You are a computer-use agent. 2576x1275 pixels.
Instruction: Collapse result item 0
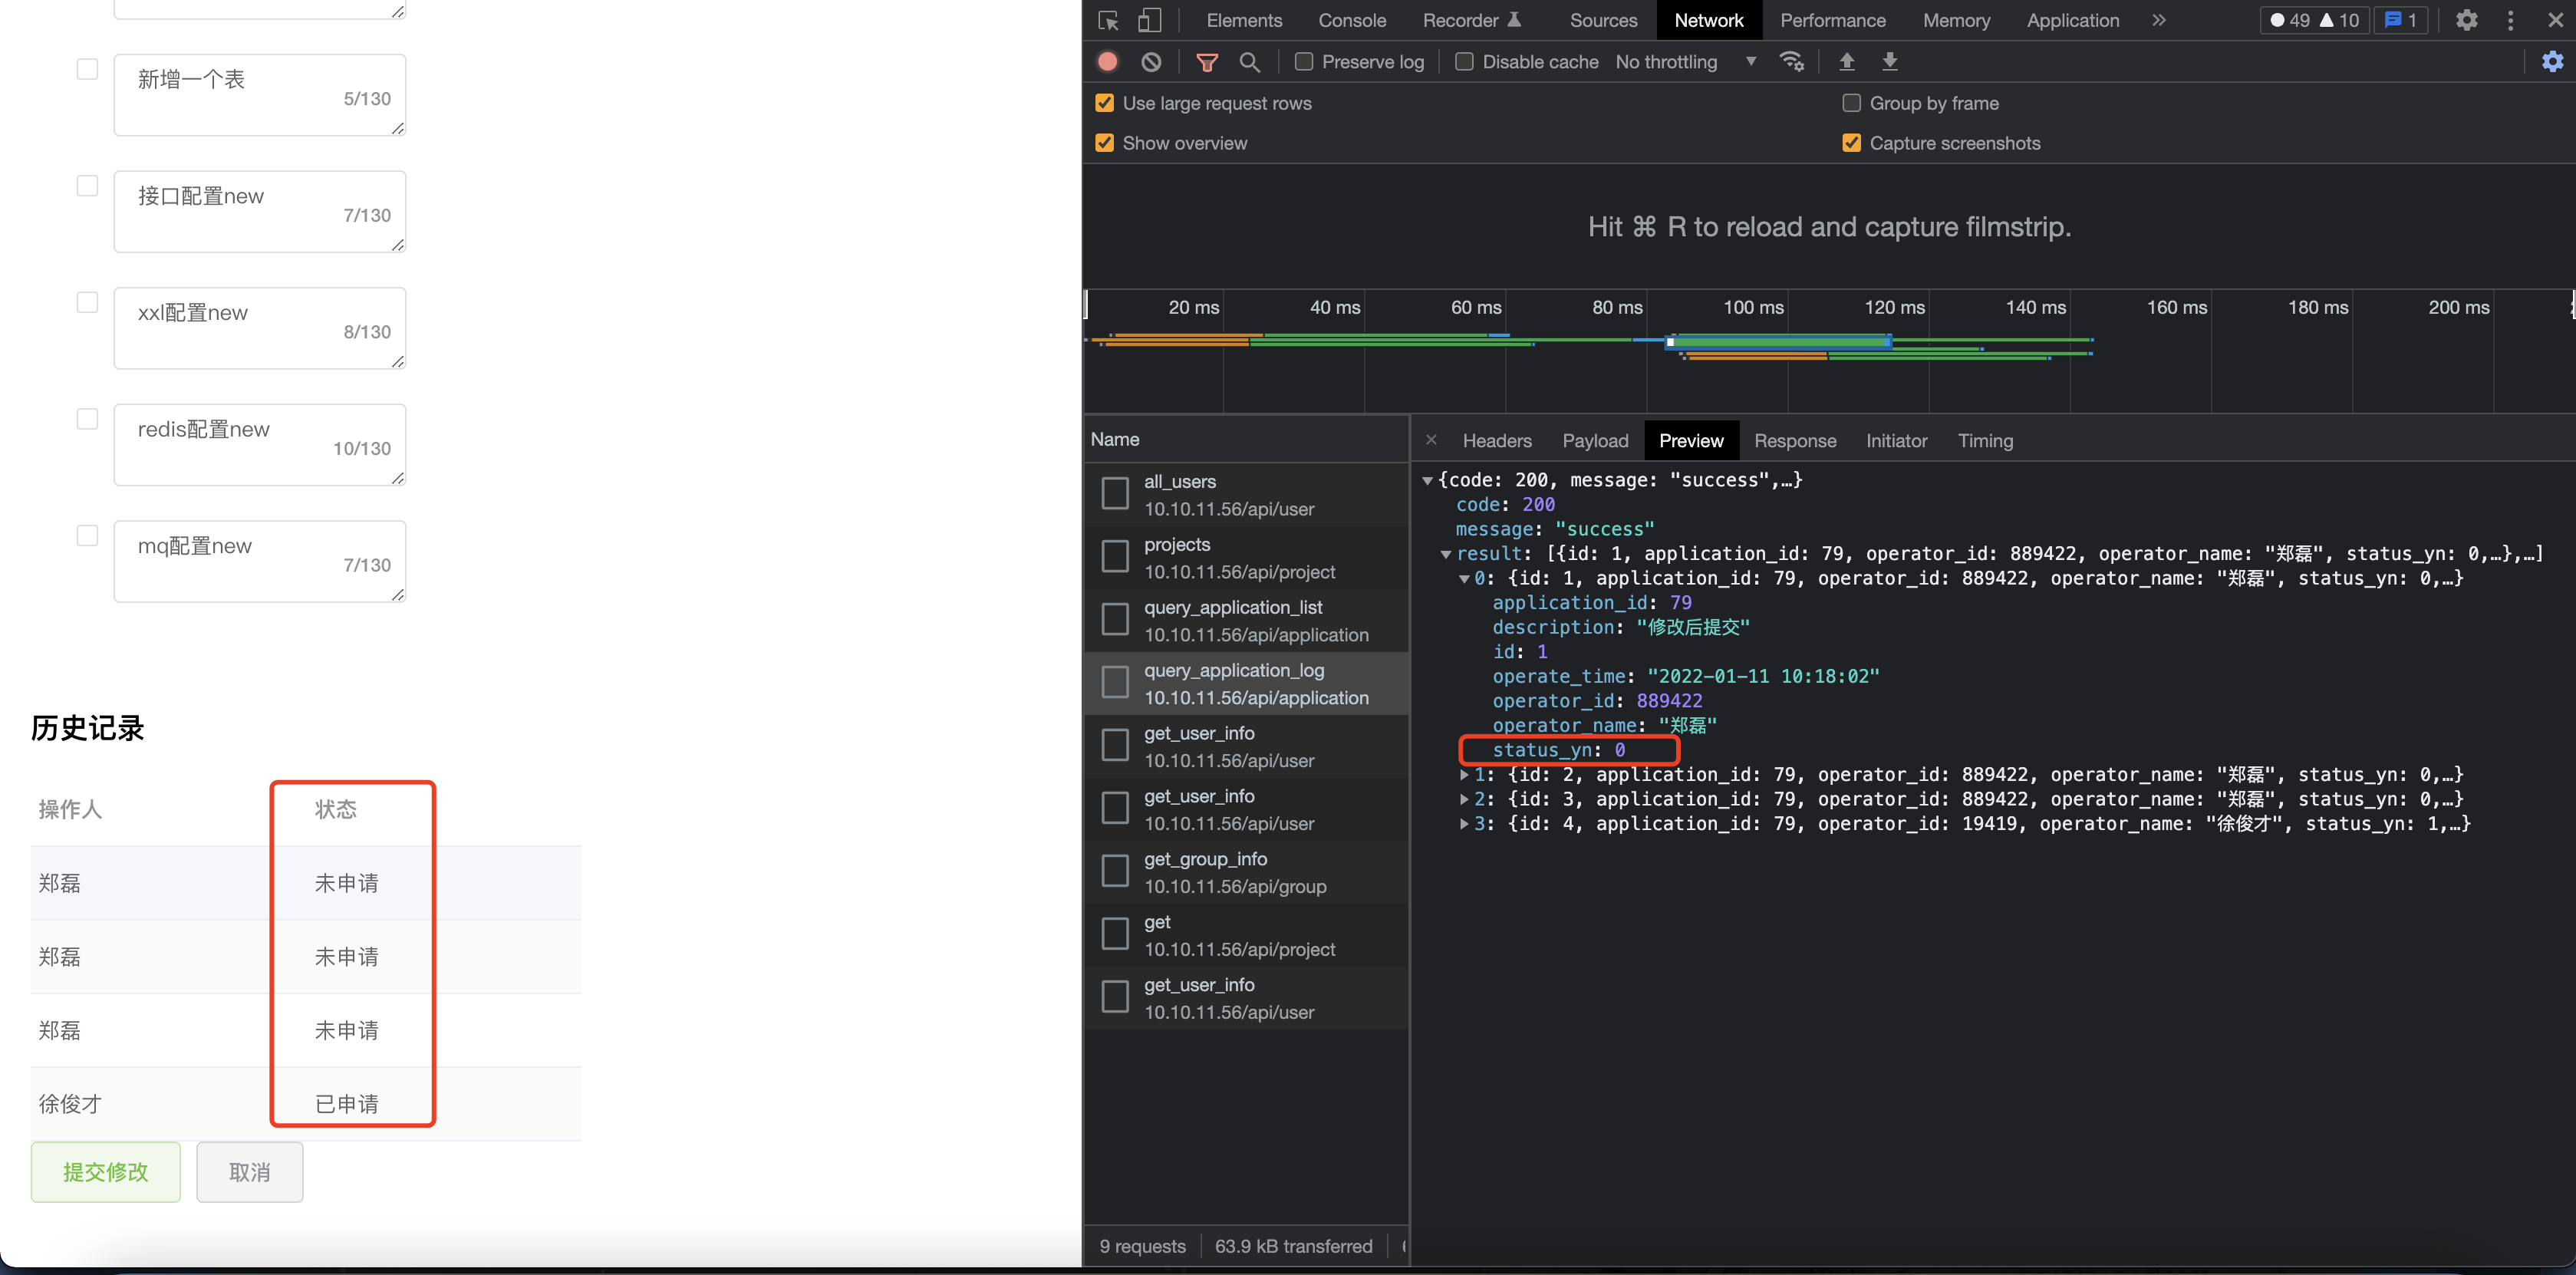pos(1464,579)
